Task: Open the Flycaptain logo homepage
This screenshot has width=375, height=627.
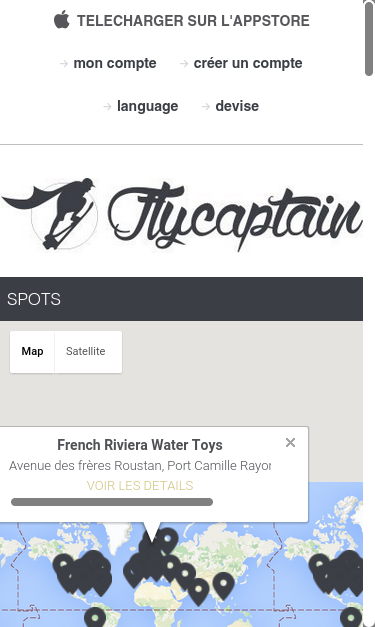Action: pos(182,215)
